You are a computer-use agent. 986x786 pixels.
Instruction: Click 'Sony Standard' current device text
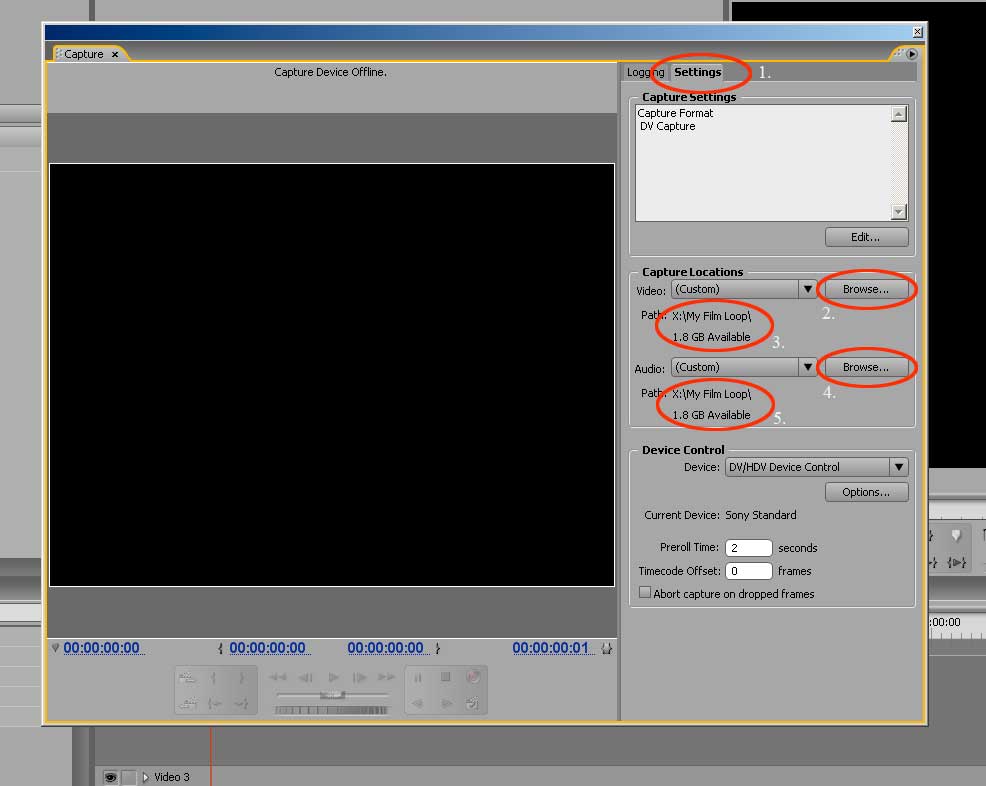pyautogui.click(x=761, y=515)
